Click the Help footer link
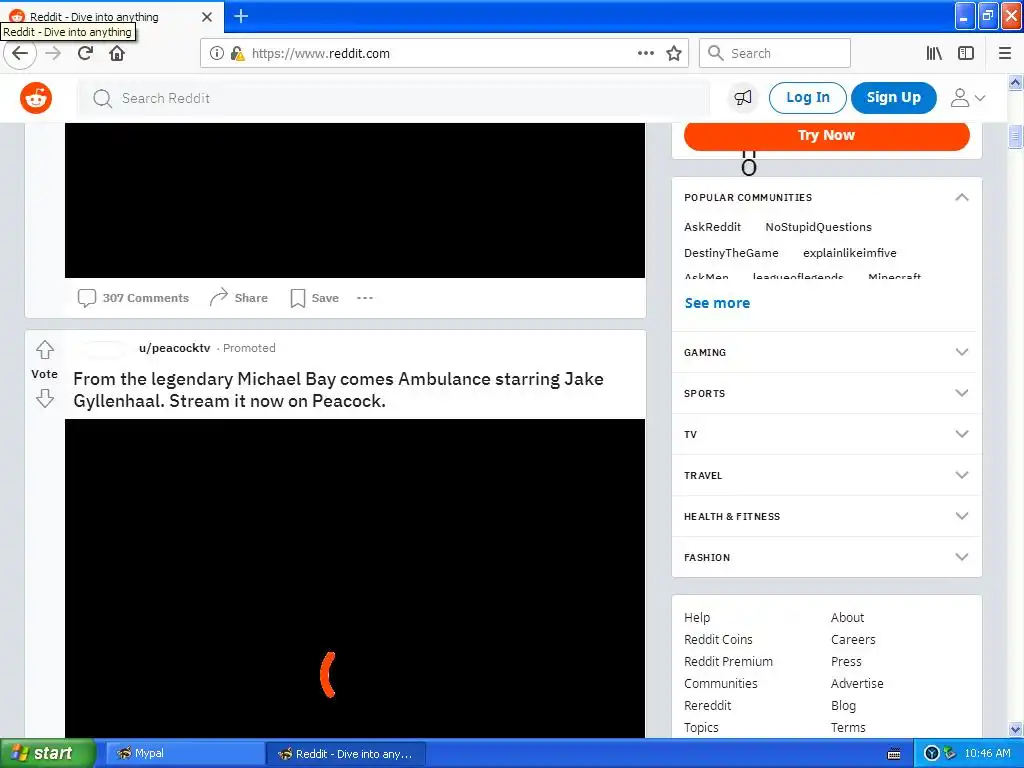Viewport: 1024px width, 768px height. pyautogui.click(x=697, y=617)
